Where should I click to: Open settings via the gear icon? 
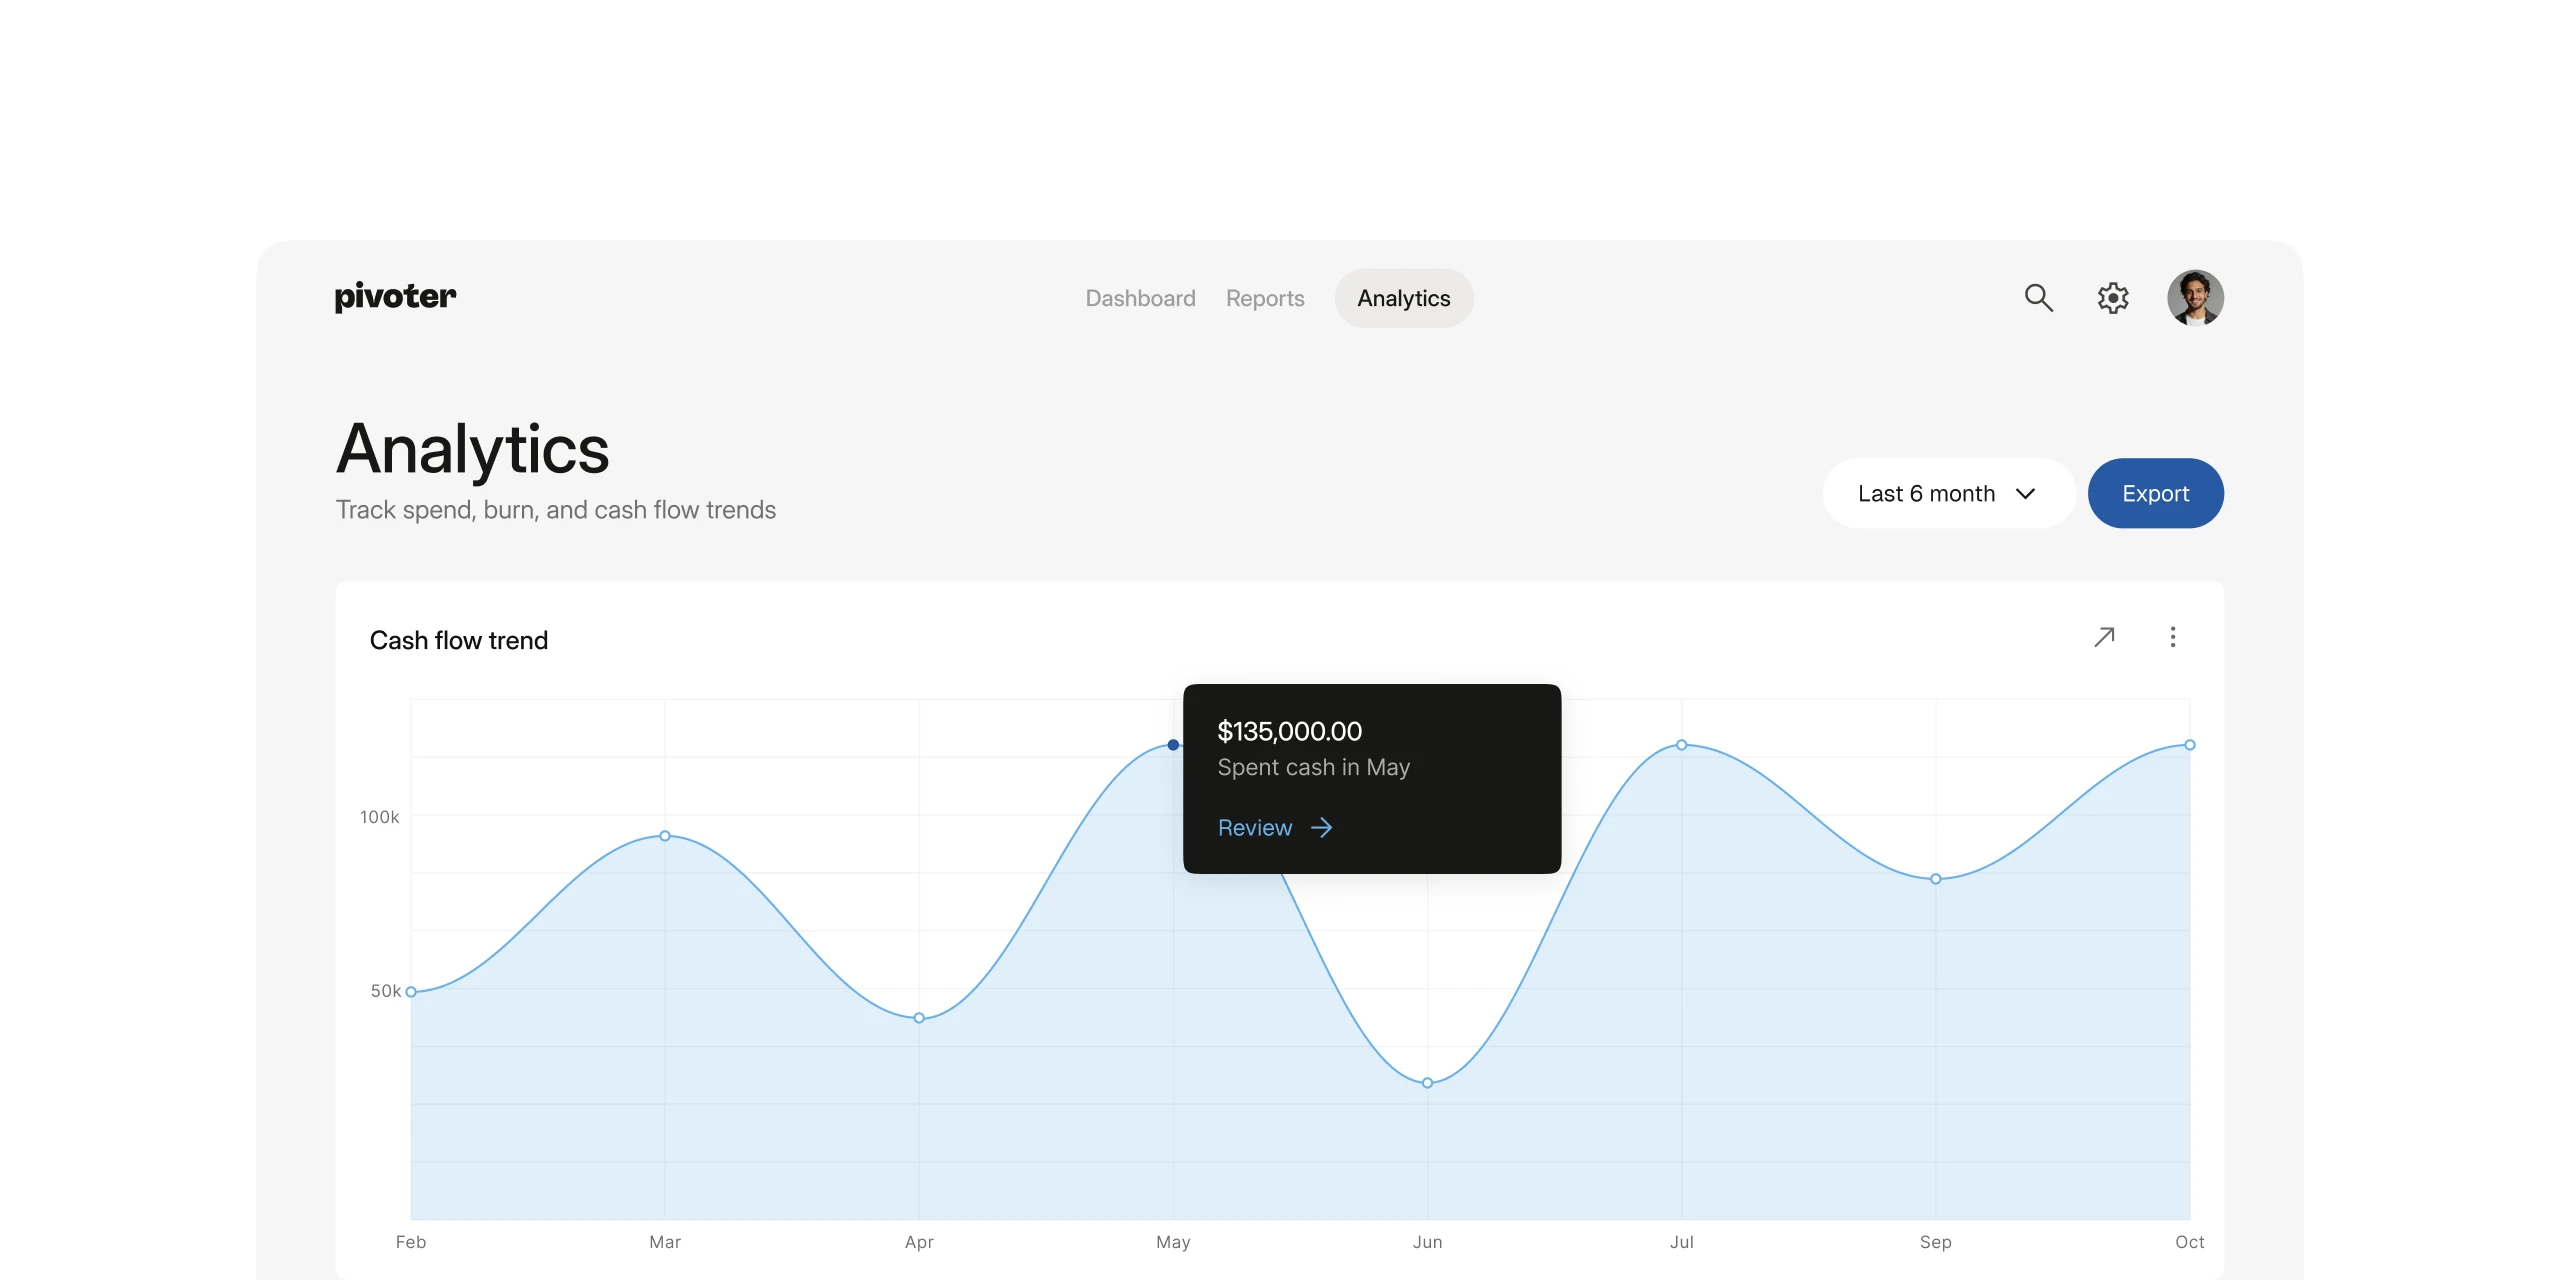(x=2113, y=298)
